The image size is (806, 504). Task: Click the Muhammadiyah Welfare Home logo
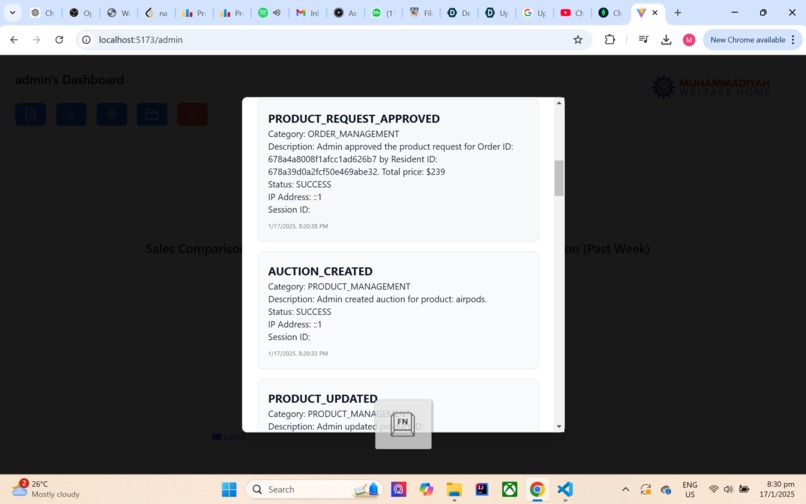point(711,87)
